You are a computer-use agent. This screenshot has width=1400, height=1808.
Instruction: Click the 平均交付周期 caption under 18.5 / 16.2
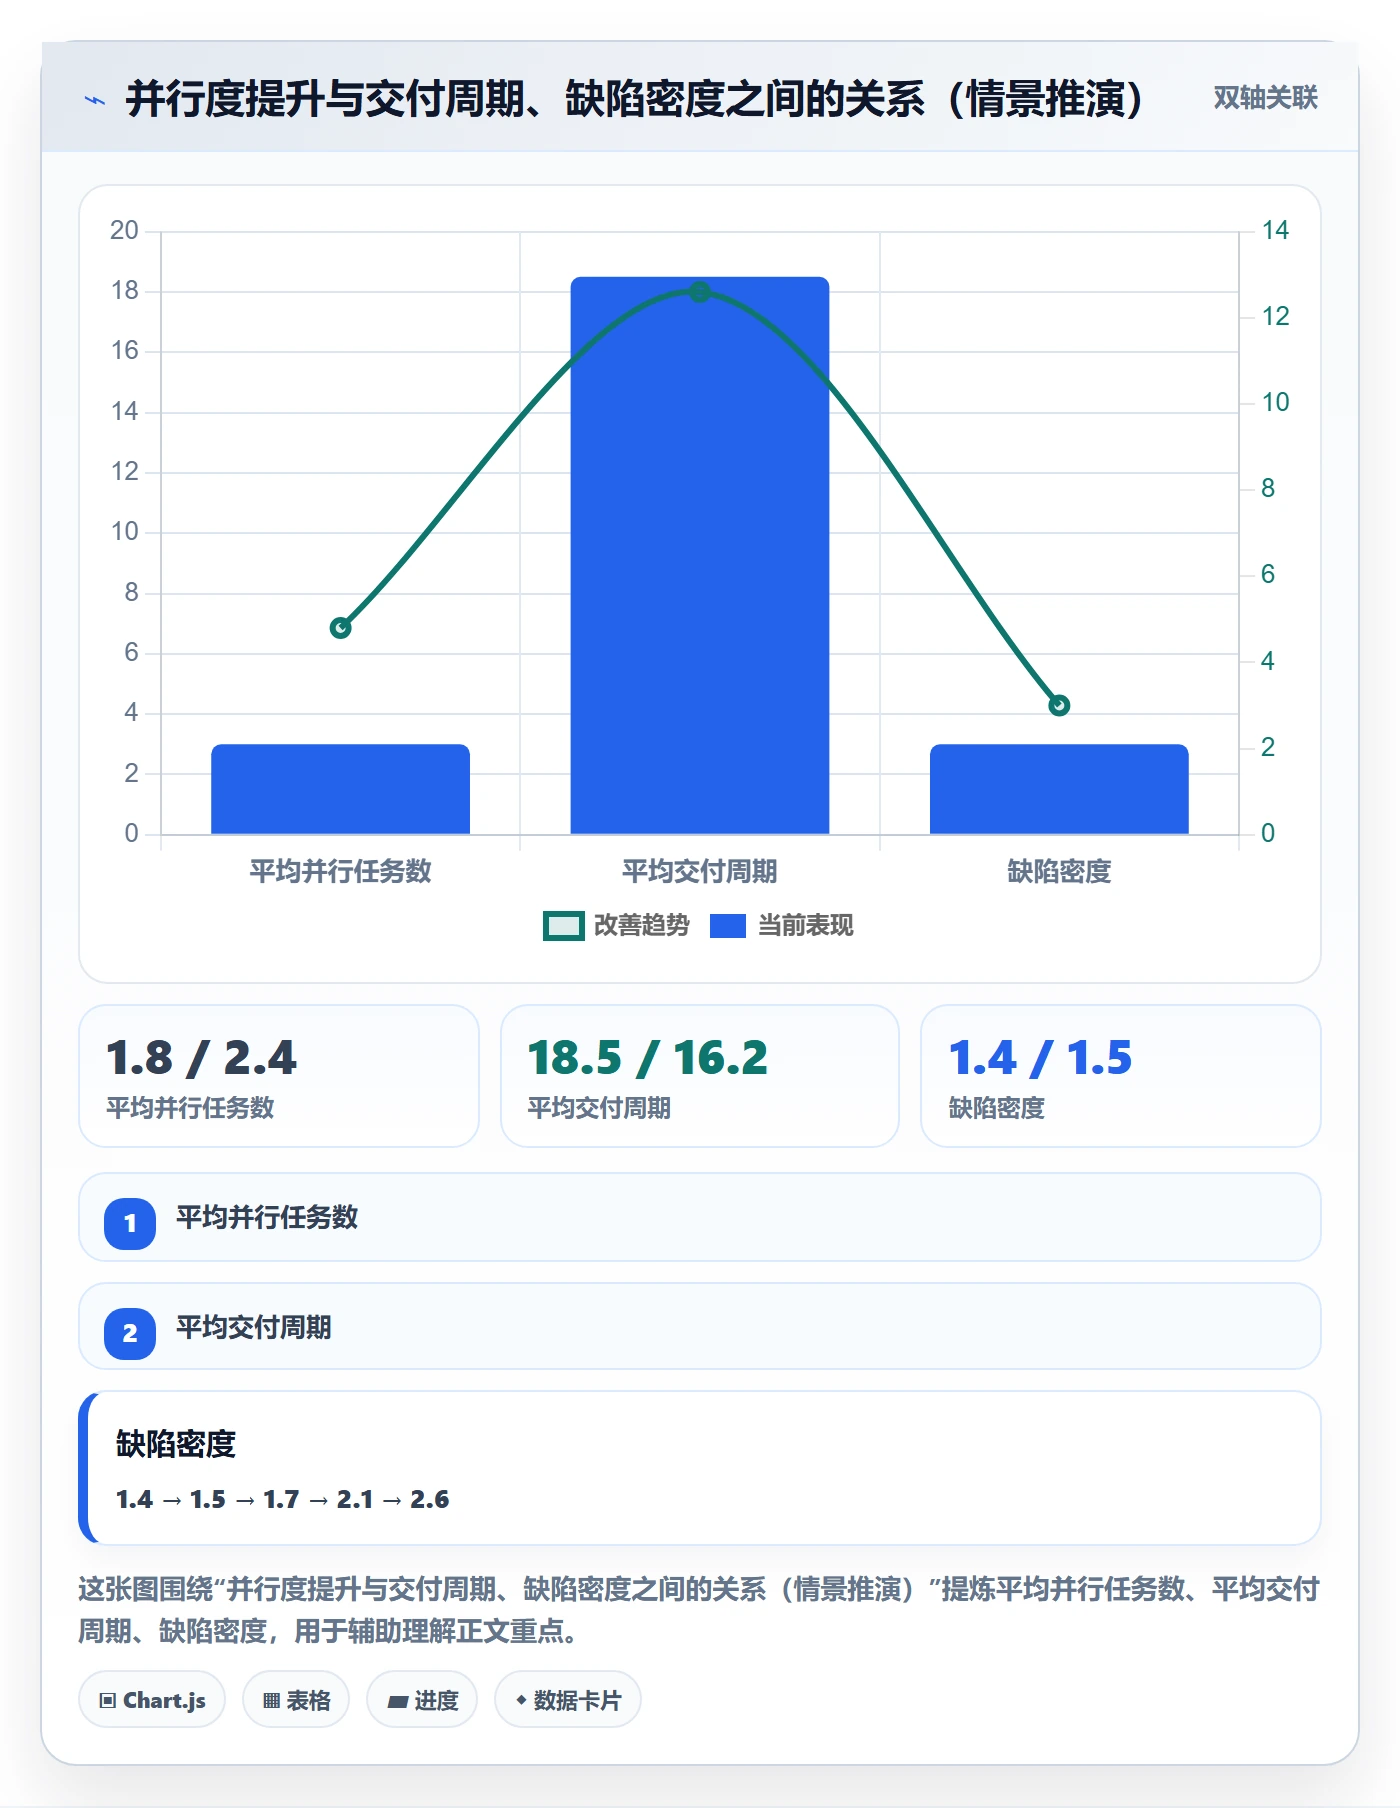pyautogui.click(x=599, y=1108)
